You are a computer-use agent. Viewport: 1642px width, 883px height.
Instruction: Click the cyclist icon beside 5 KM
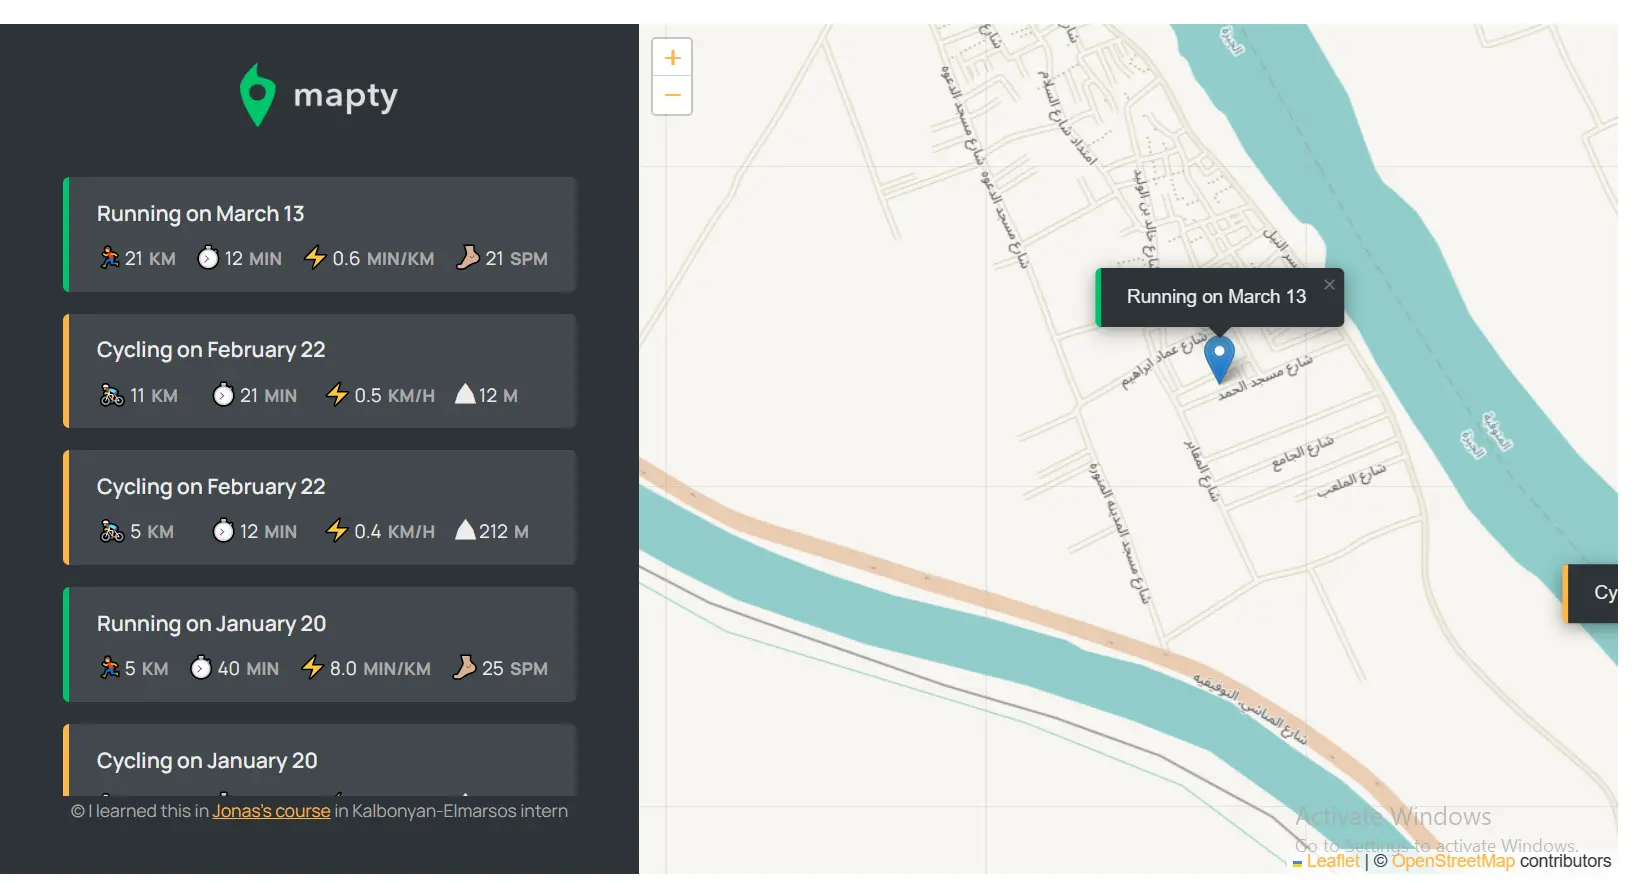(112, 531)
